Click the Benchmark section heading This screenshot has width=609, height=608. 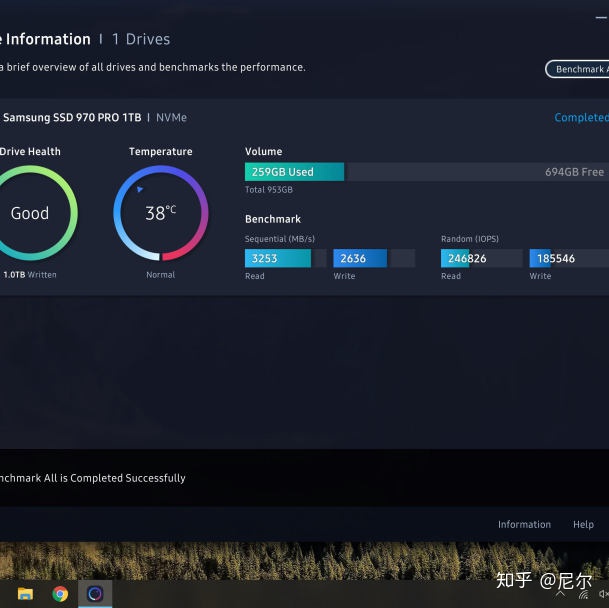[x=273, y=219]
